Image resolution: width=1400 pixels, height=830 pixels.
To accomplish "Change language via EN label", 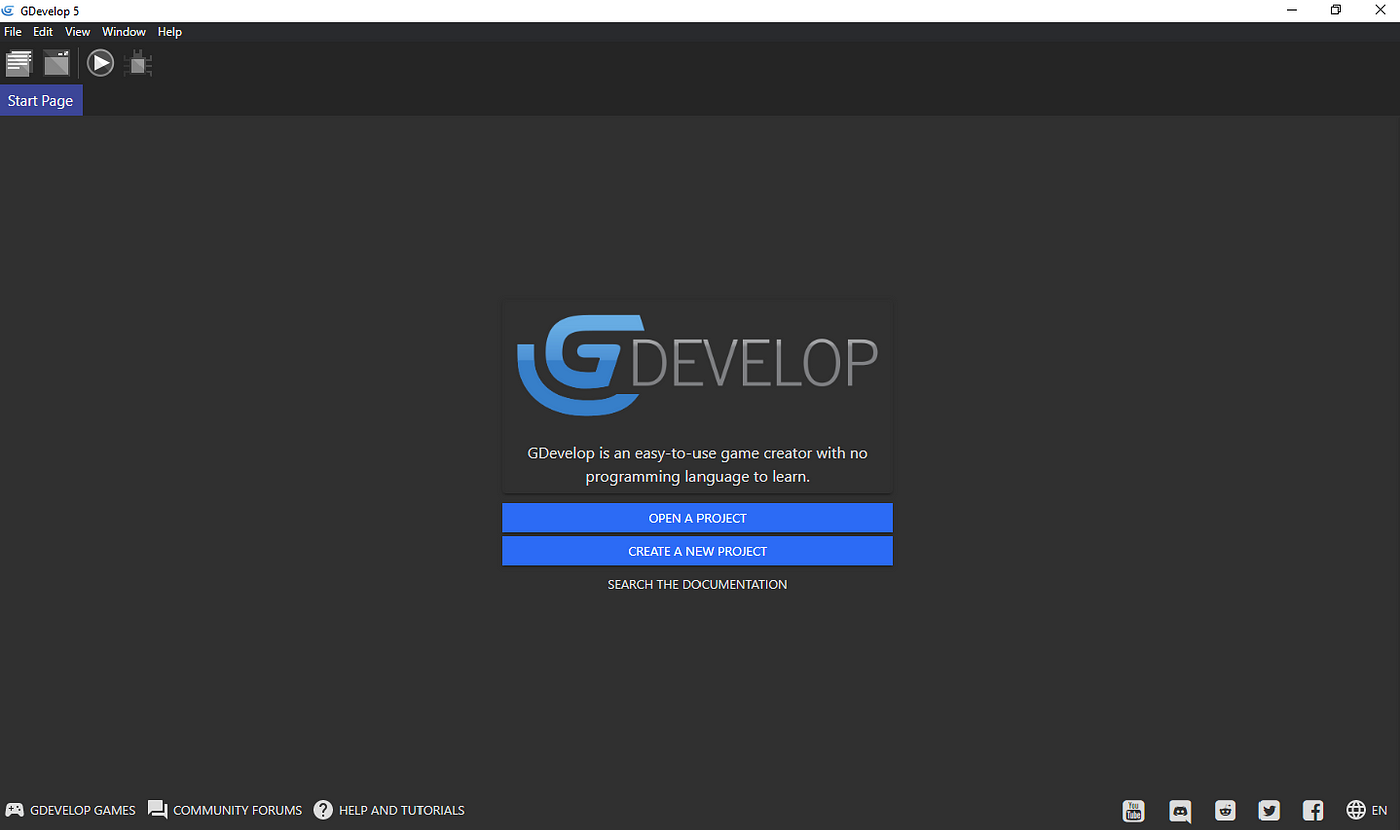I will 1379,810.
